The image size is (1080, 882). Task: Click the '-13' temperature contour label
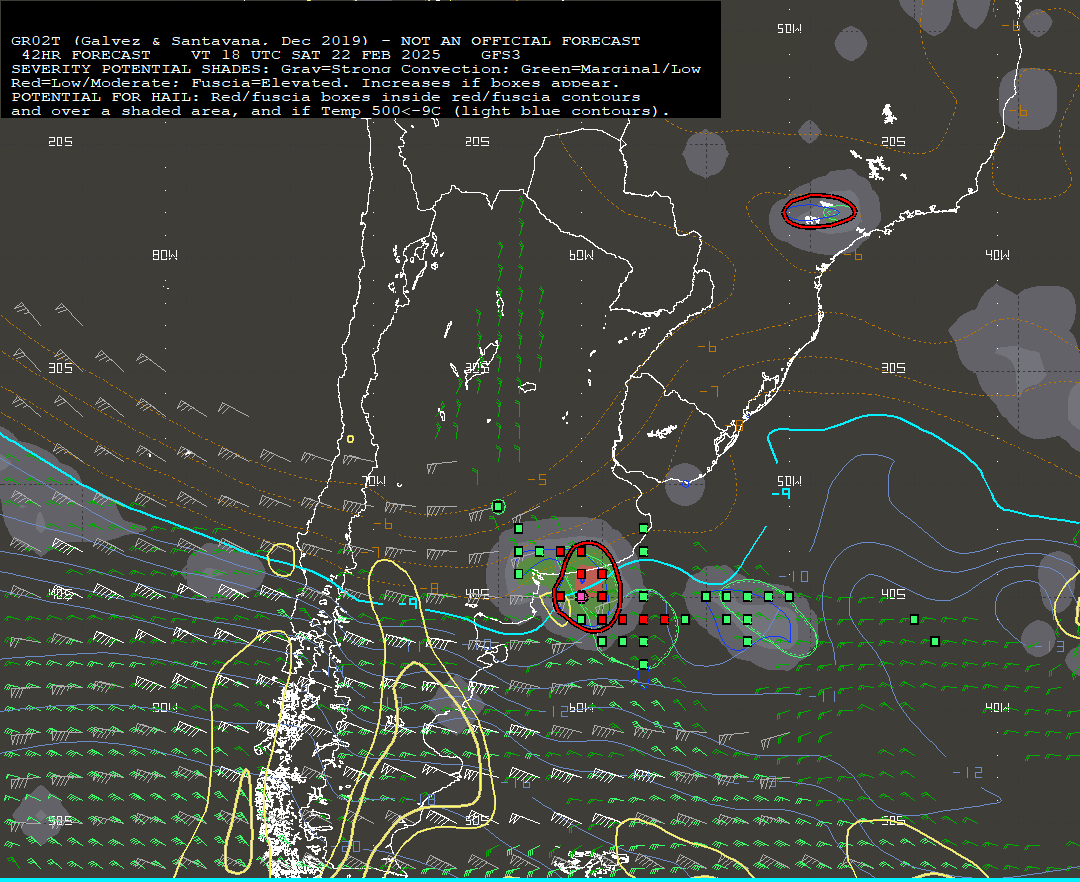[x=1050, y=646]
